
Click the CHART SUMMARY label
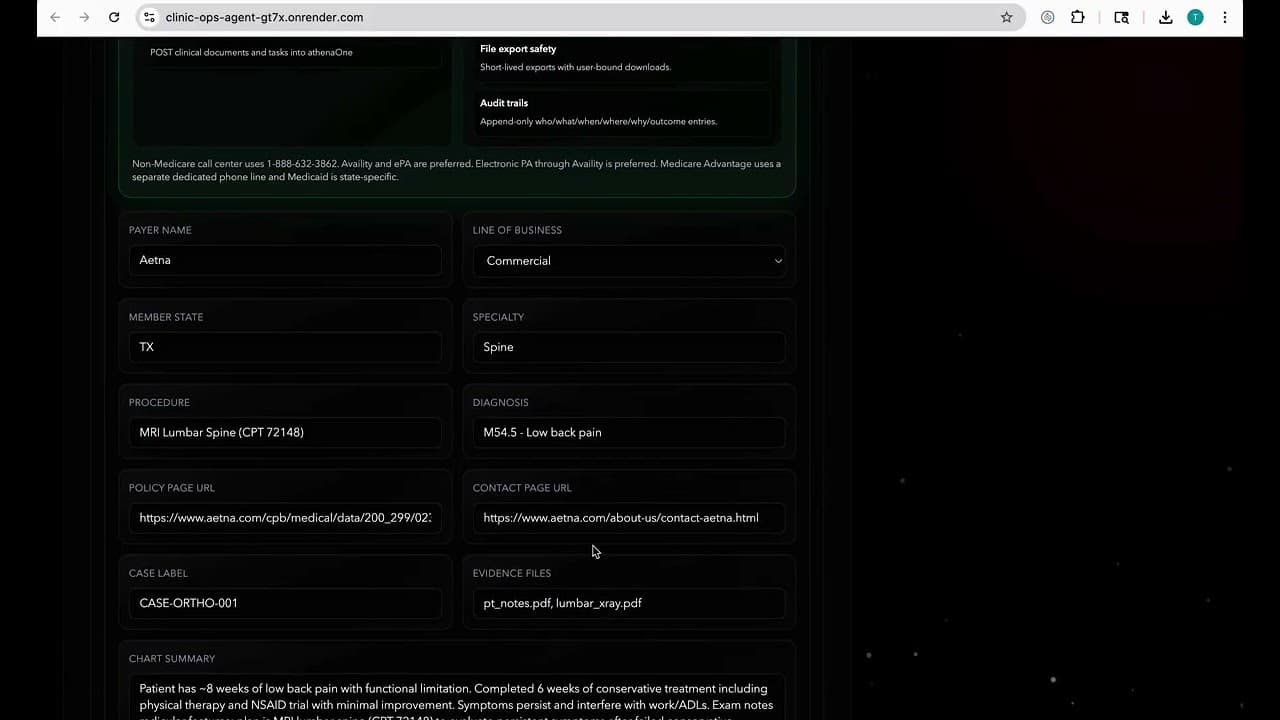pos(172,659)
